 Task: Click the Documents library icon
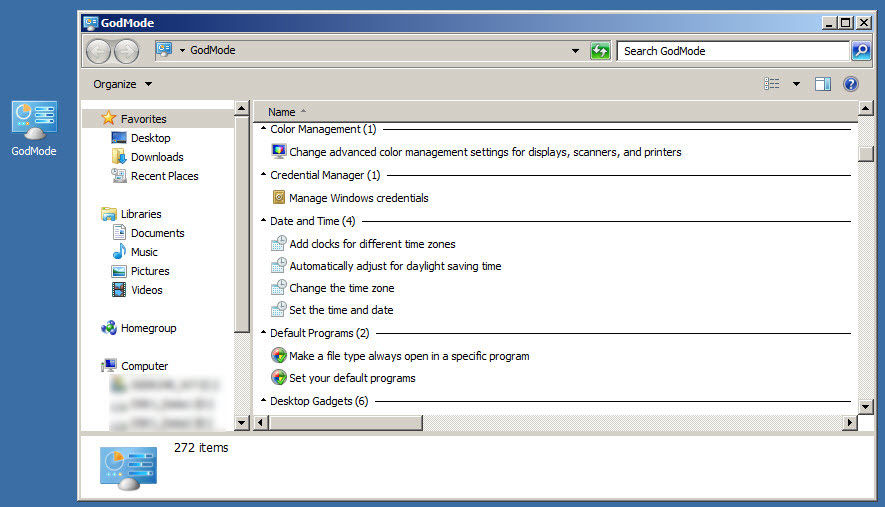tap(119, 233)
